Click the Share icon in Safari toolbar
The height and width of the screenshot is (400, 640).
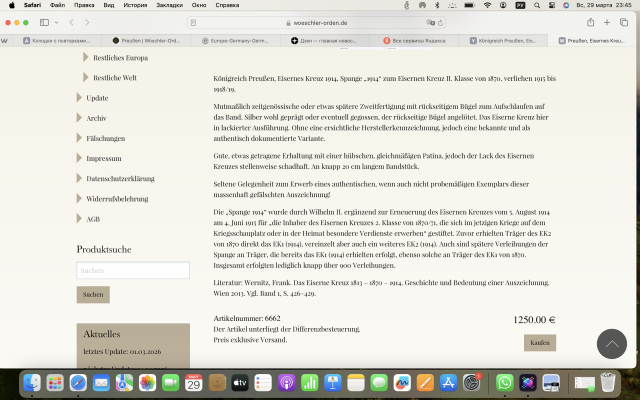point(586,22)
